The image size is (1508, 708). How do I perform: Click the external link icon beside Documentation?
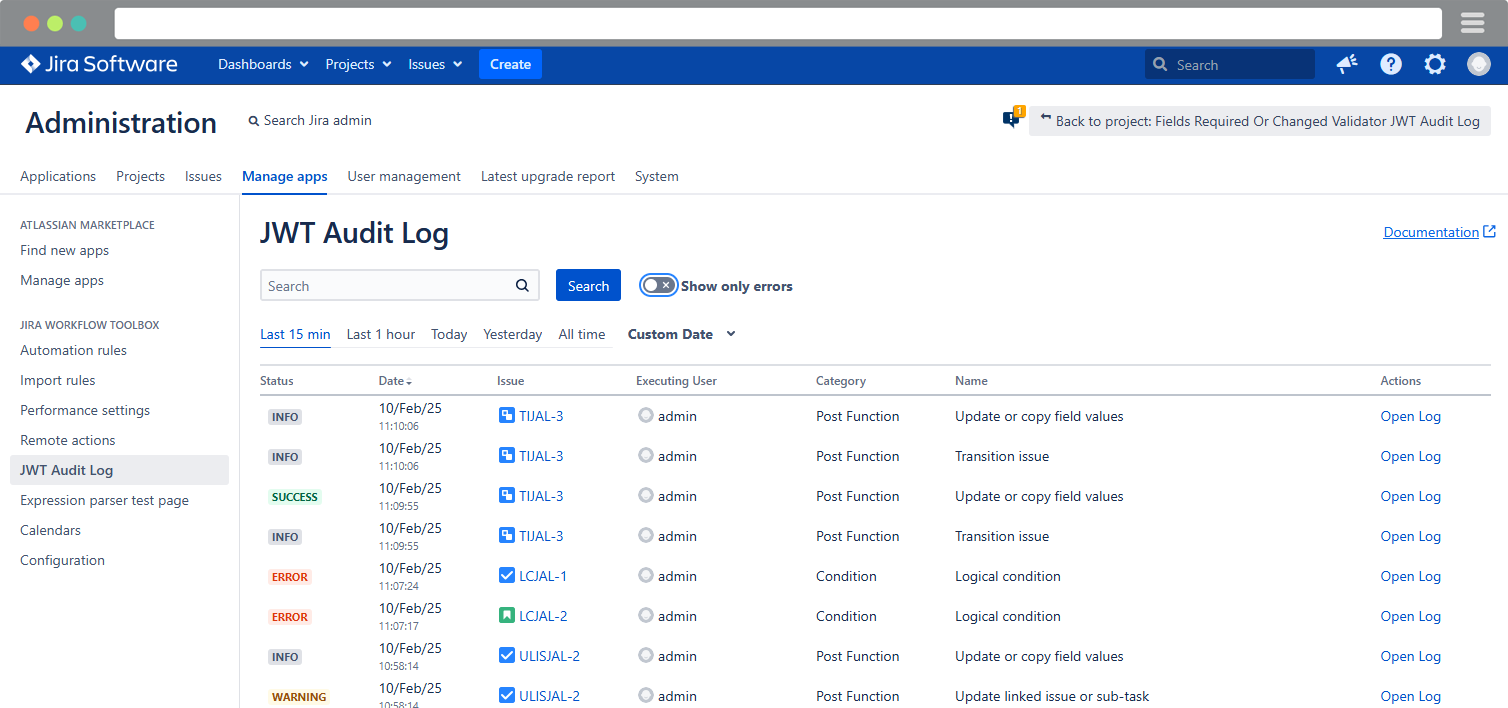[1489, 231]
